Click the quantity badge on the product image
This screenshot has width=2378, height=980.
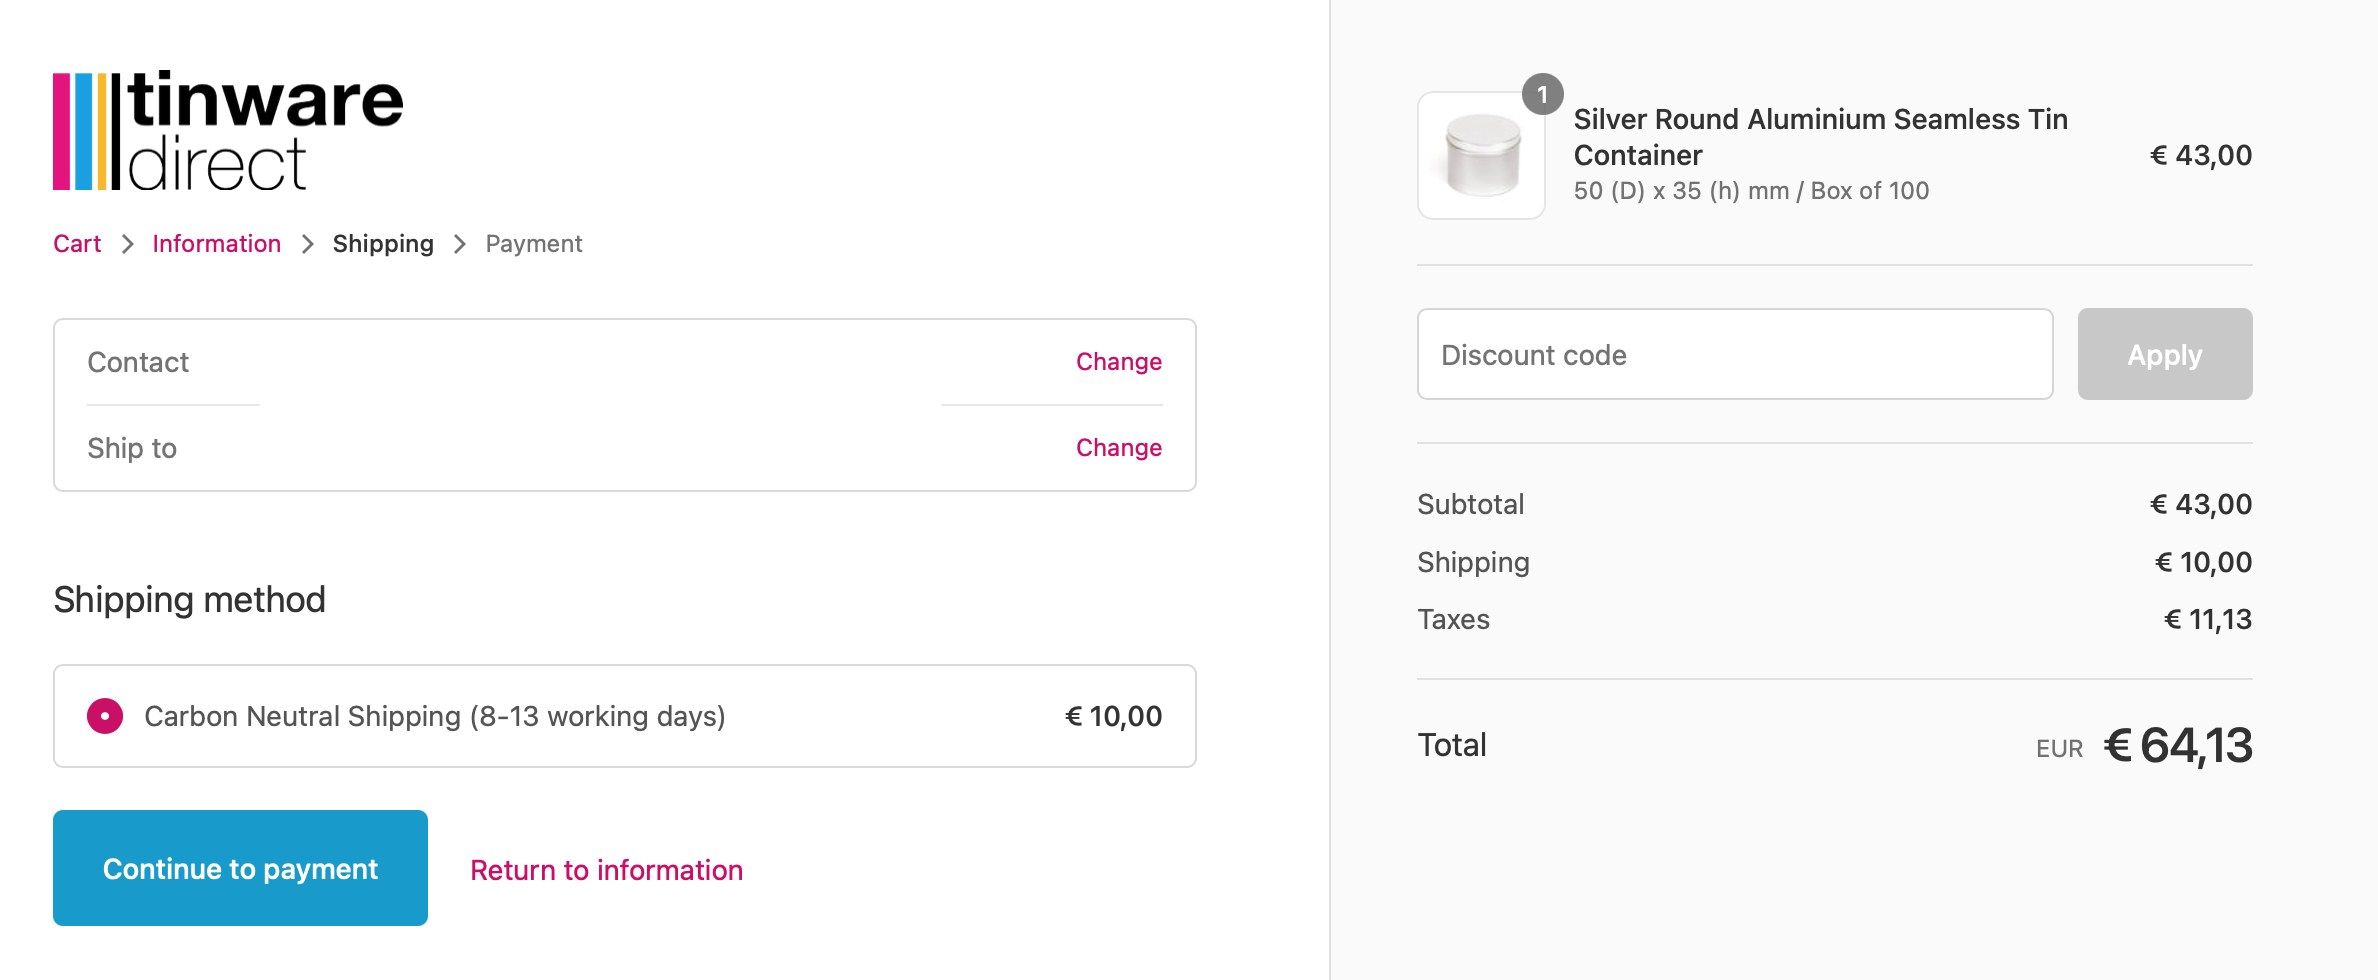tap(1542, 95)
